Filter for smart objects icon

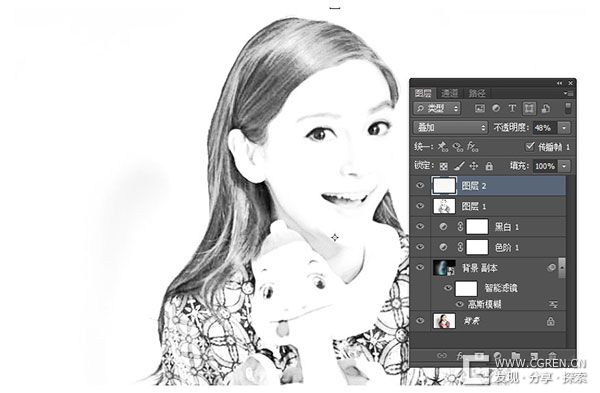pyautogui.click(x=546, y=109)
